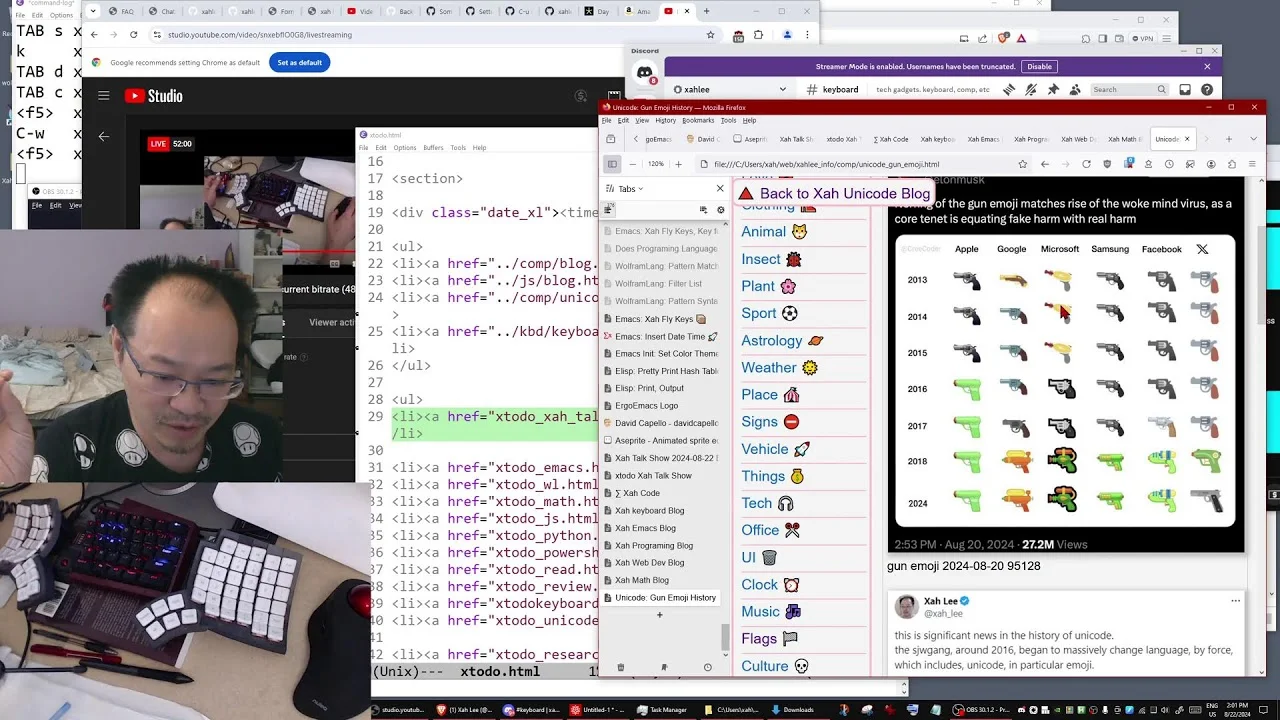Click Set as default Chrome button
The height and width of the screenshot is (720, 1280).
[x=300, y=62]
